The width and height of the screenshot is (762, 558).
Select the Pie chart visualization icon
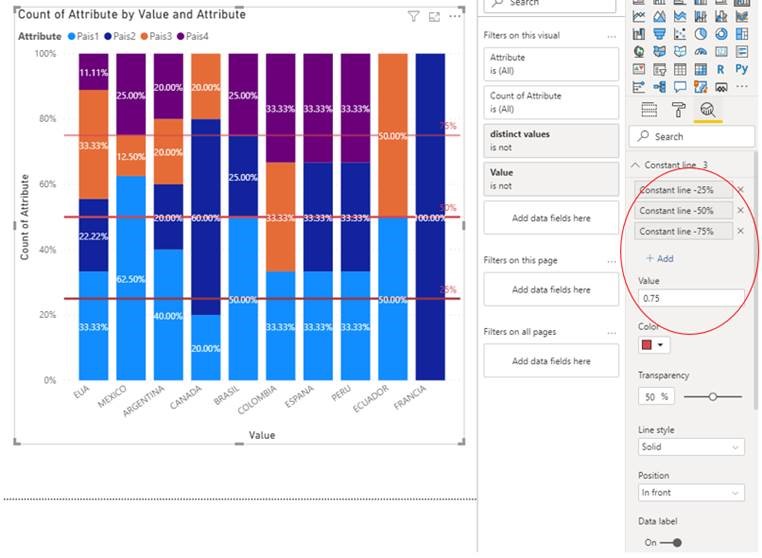pos(700,34)
